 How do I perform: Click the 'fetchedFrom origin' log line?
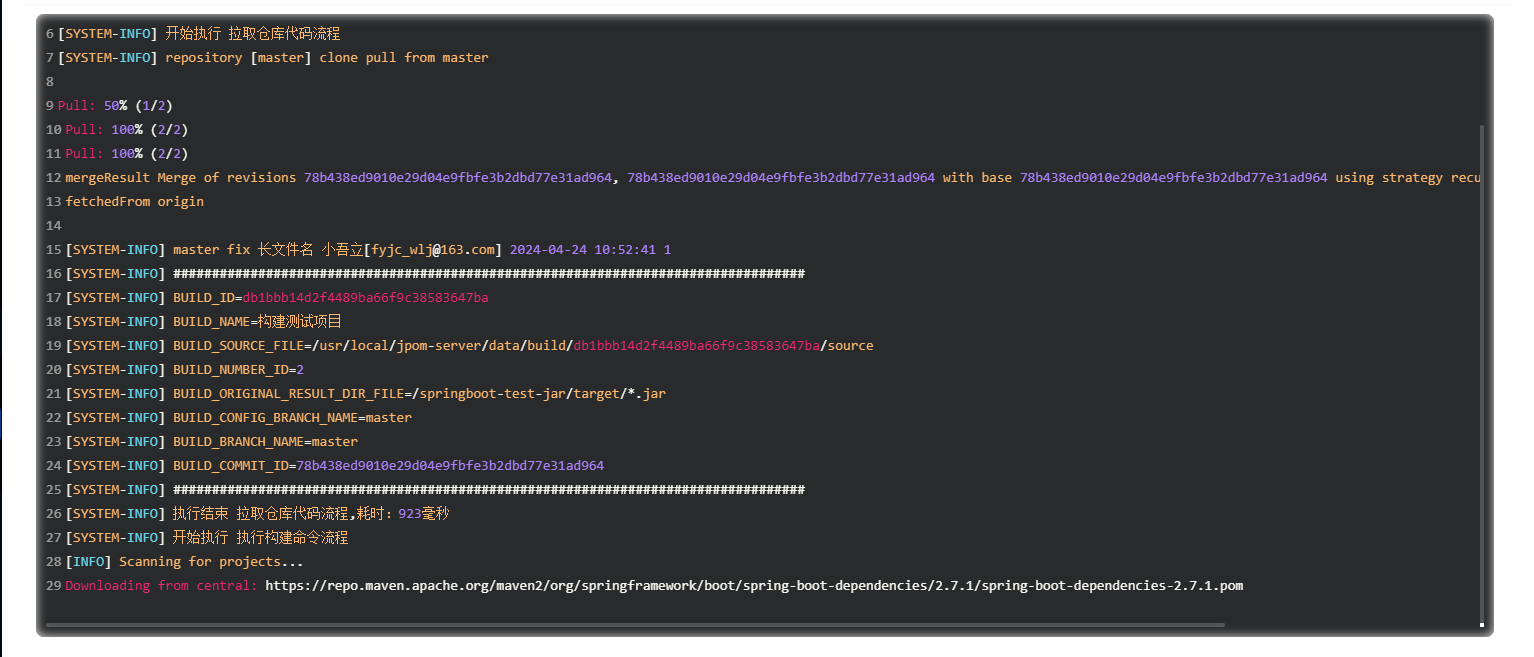(134, 202)
